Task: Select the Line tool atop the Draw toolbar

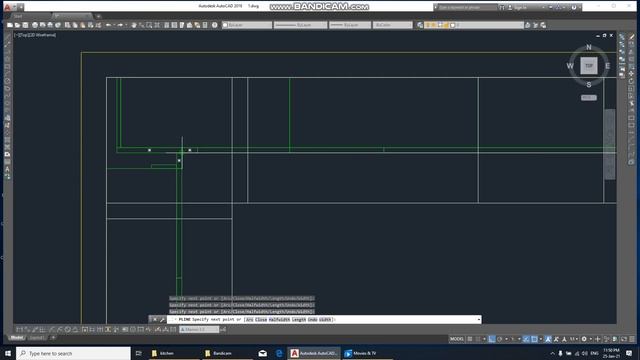Action: coord(7,37)
